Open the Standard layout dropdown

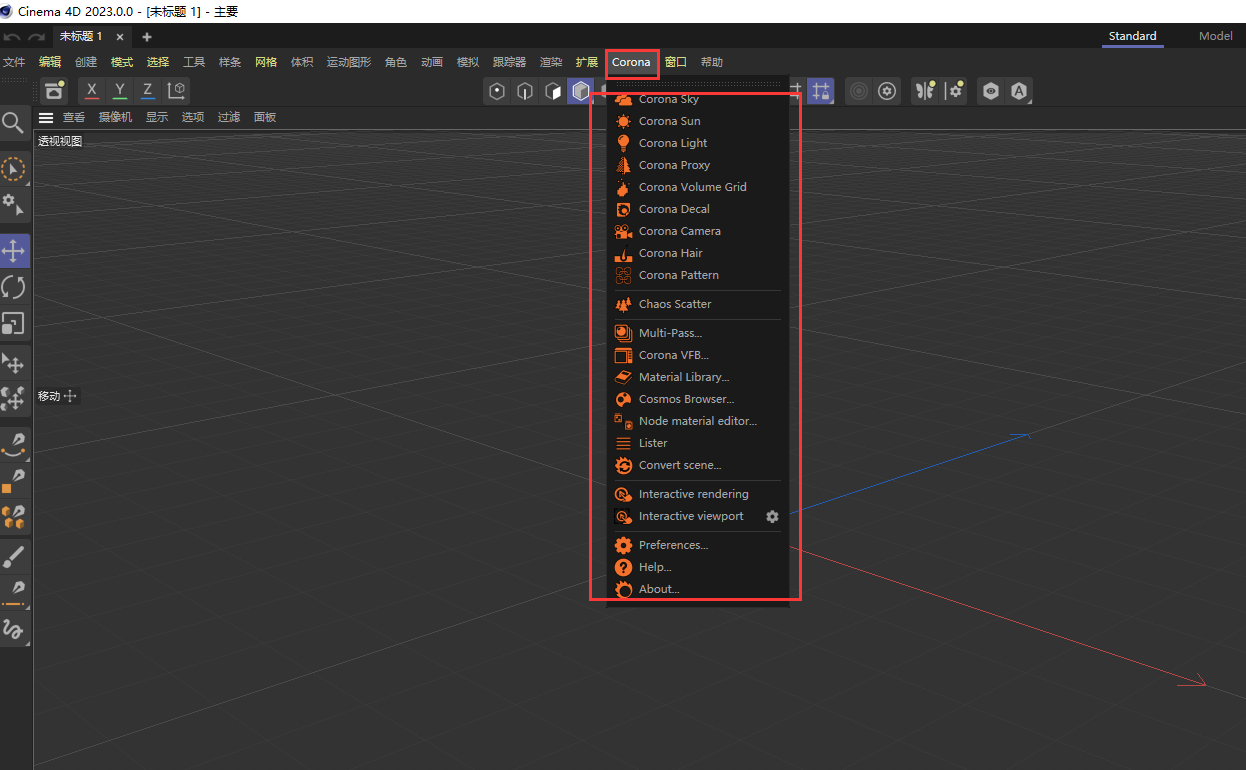pos(1132,35)
